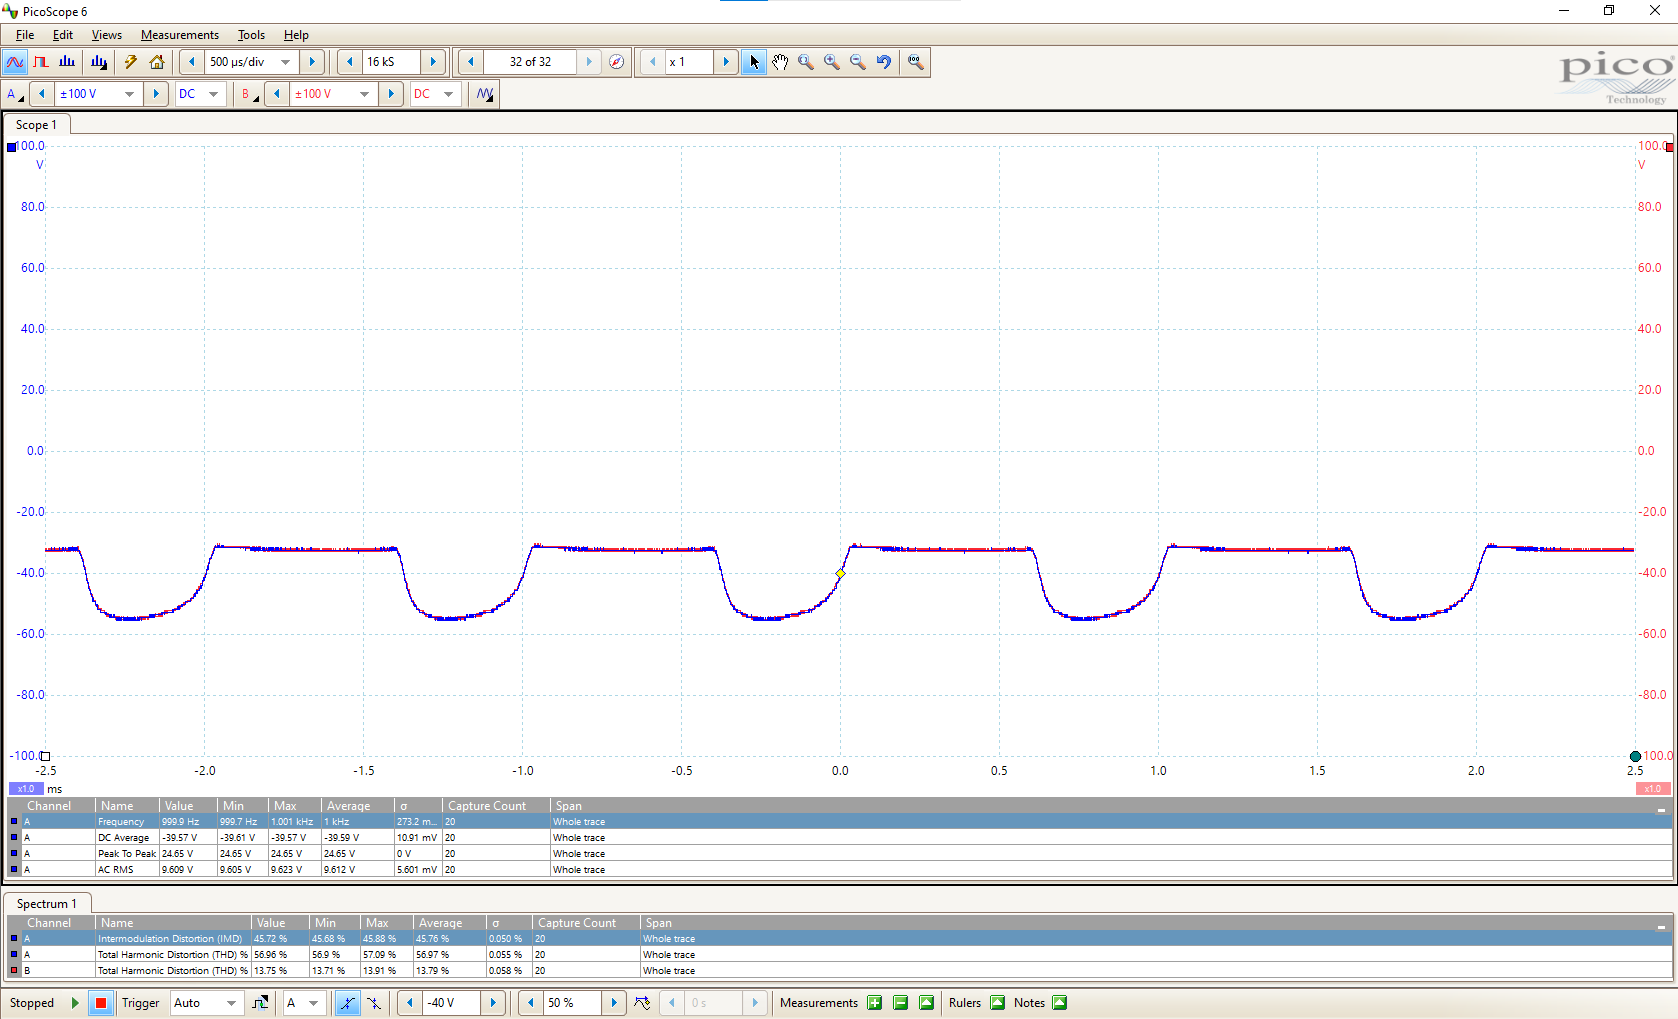
Task: Delete measurement with green minus button
Action: click(x=901, y=1003)
